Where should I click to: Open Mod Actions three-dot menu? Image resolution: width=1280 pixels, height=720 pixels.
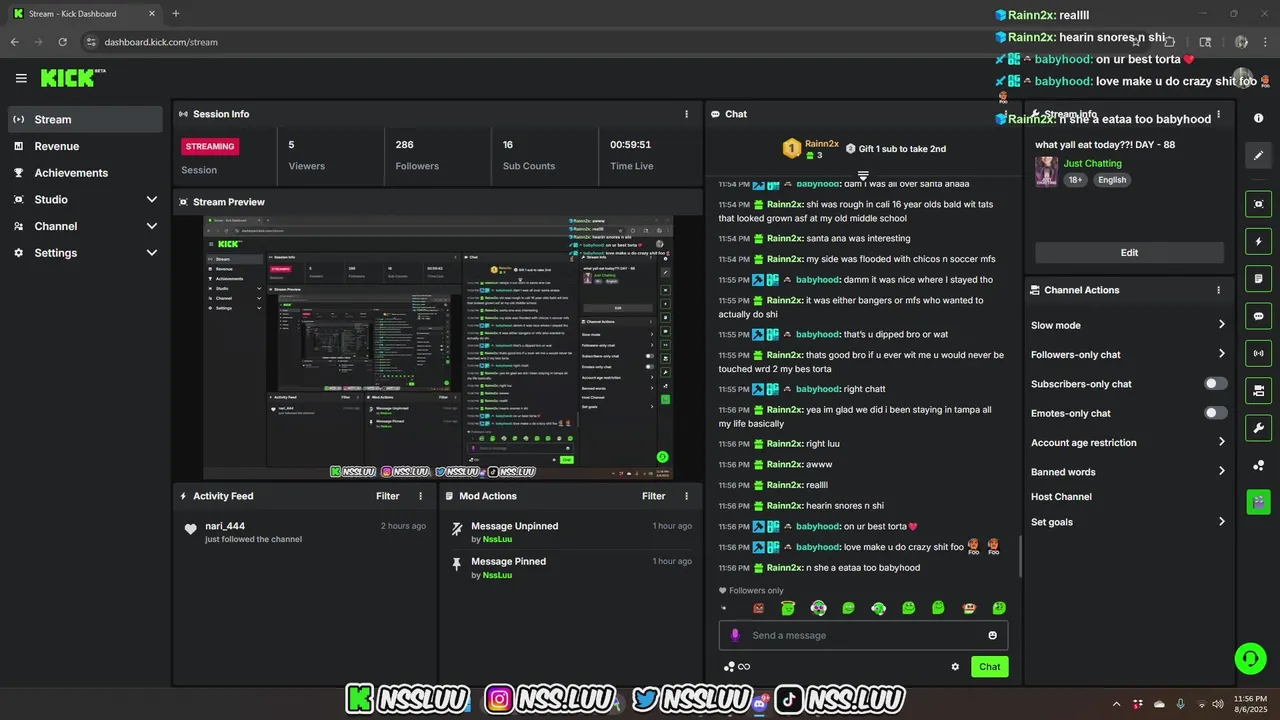[x=686, y=496]
